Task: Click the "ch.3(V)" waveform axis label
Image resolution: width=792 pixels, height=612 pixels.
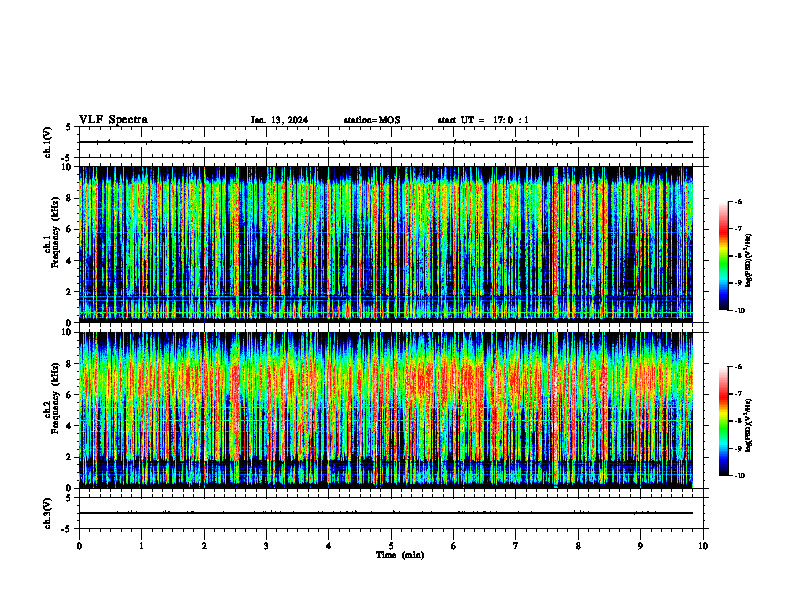Action: tap(47, 513)
